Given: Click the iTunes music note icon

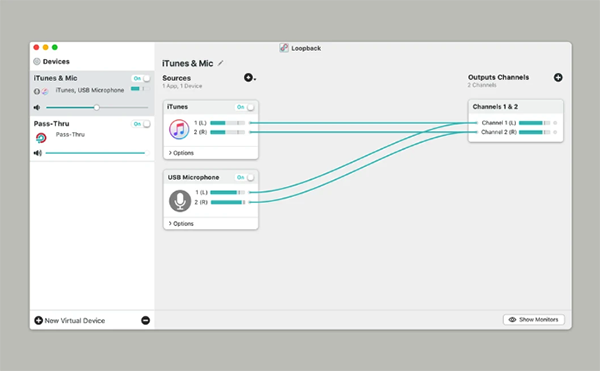Looking at the screenshot, I should [179, 129].
